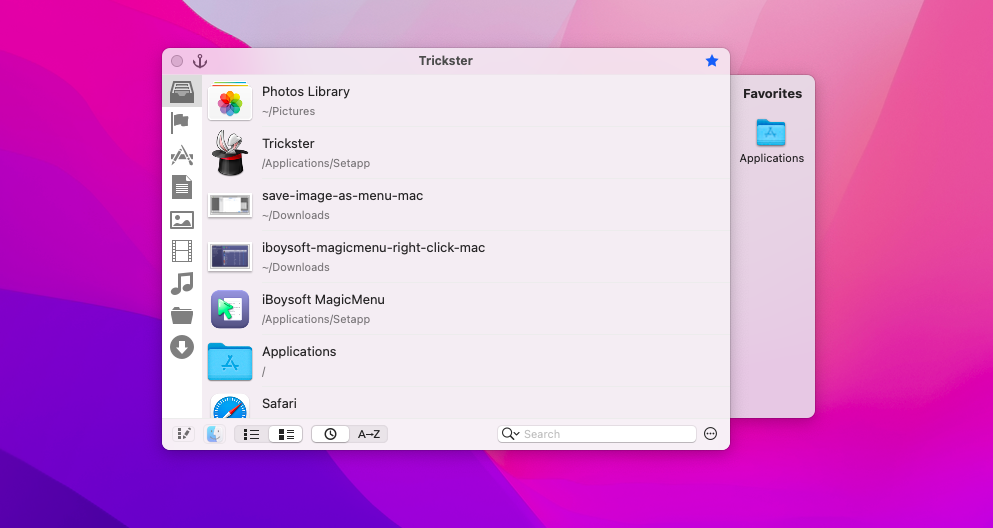Select Trickster top hat app icon
Screen dimensions: 993x528
click(x=230, y=153)
